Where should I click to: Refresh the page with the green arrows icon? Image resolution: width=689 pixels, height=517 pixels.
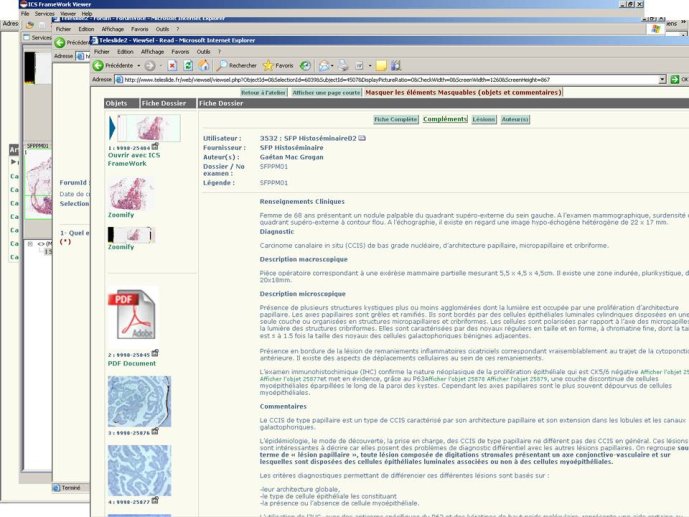coord(188,66)
